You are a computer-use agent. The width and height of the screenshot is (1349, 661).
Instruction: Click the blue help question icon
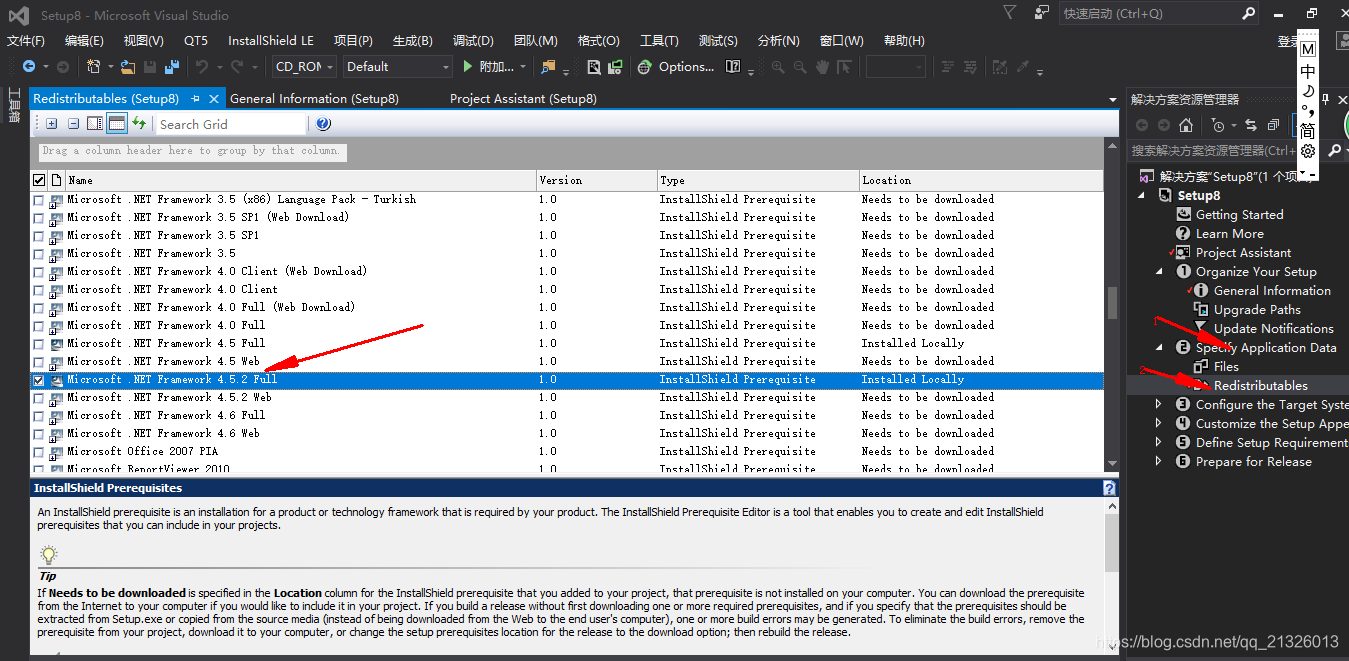[323, 124]
